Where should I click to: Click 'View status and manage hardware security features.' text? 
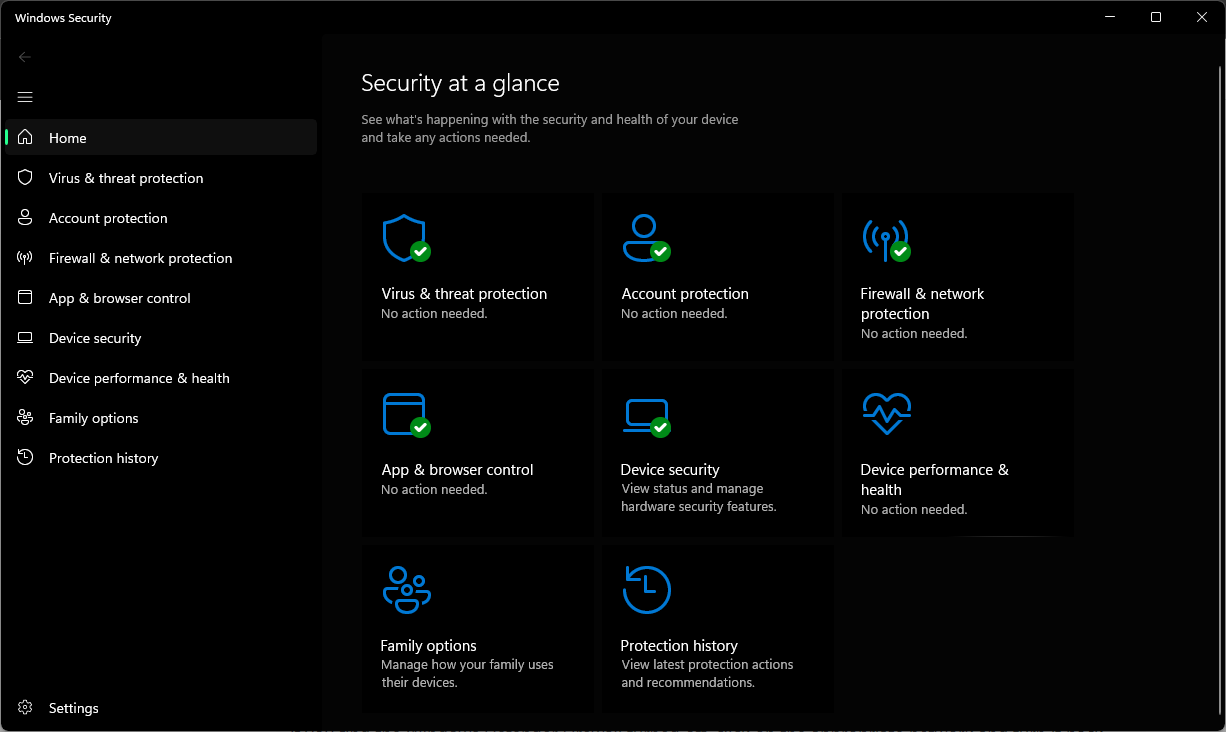tap(698, 498)
